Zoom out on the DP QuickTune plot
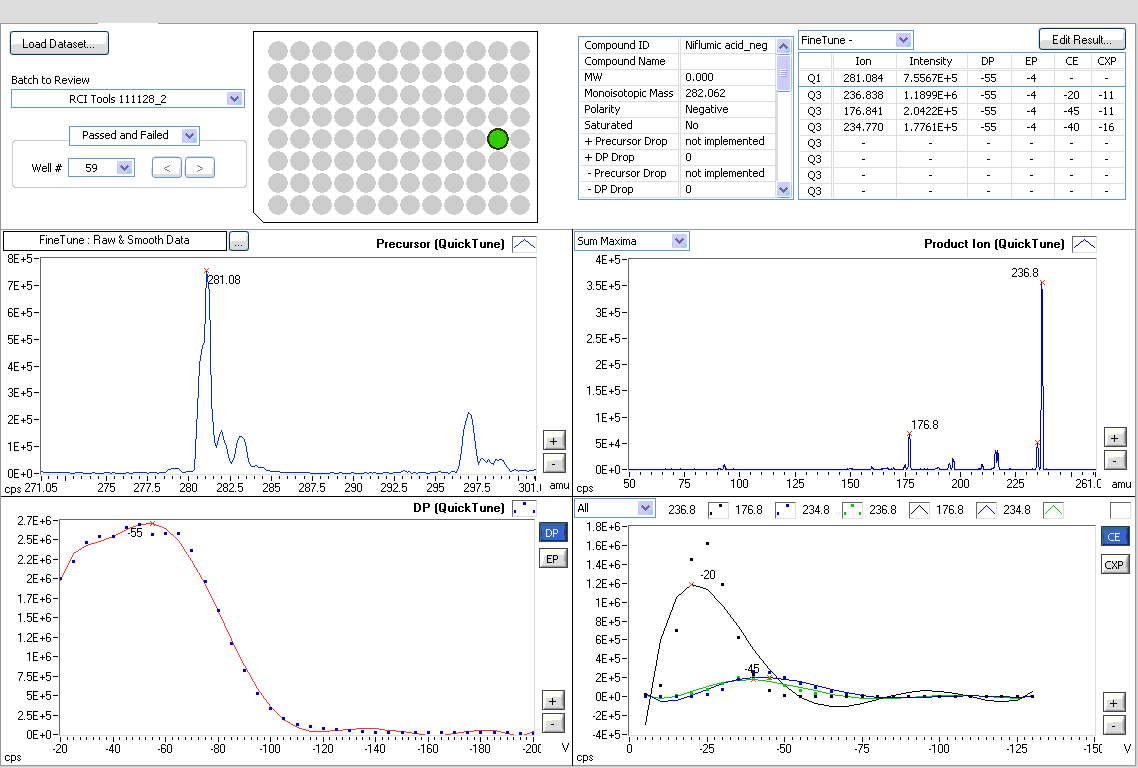 pyautogui.click(x=553, y=724)
